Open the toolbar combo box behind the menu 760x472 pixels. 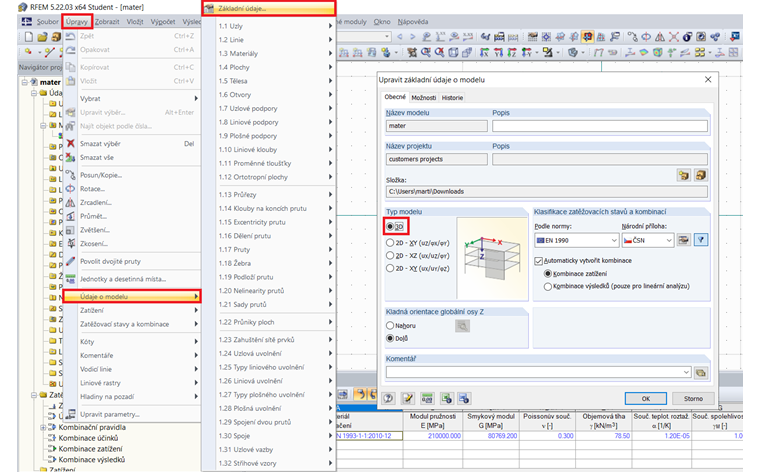[387, 36]
